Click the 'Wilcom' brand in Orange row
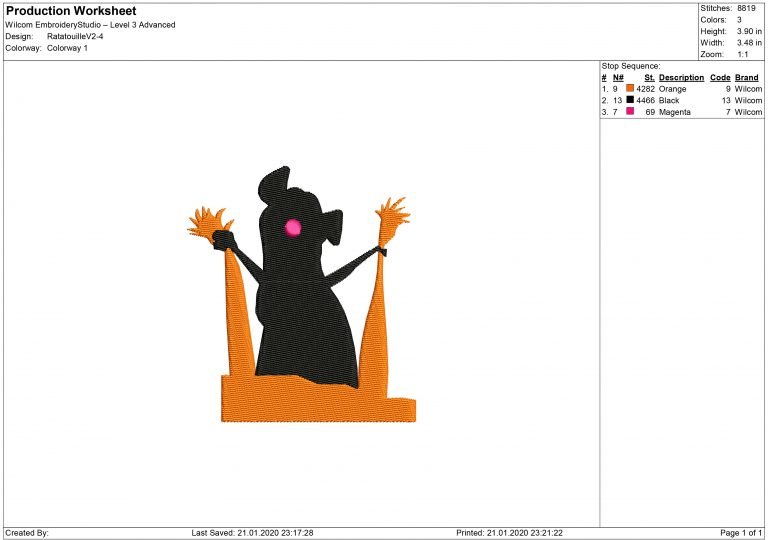The width and height of the screenshot is (768, 540). 748,89
